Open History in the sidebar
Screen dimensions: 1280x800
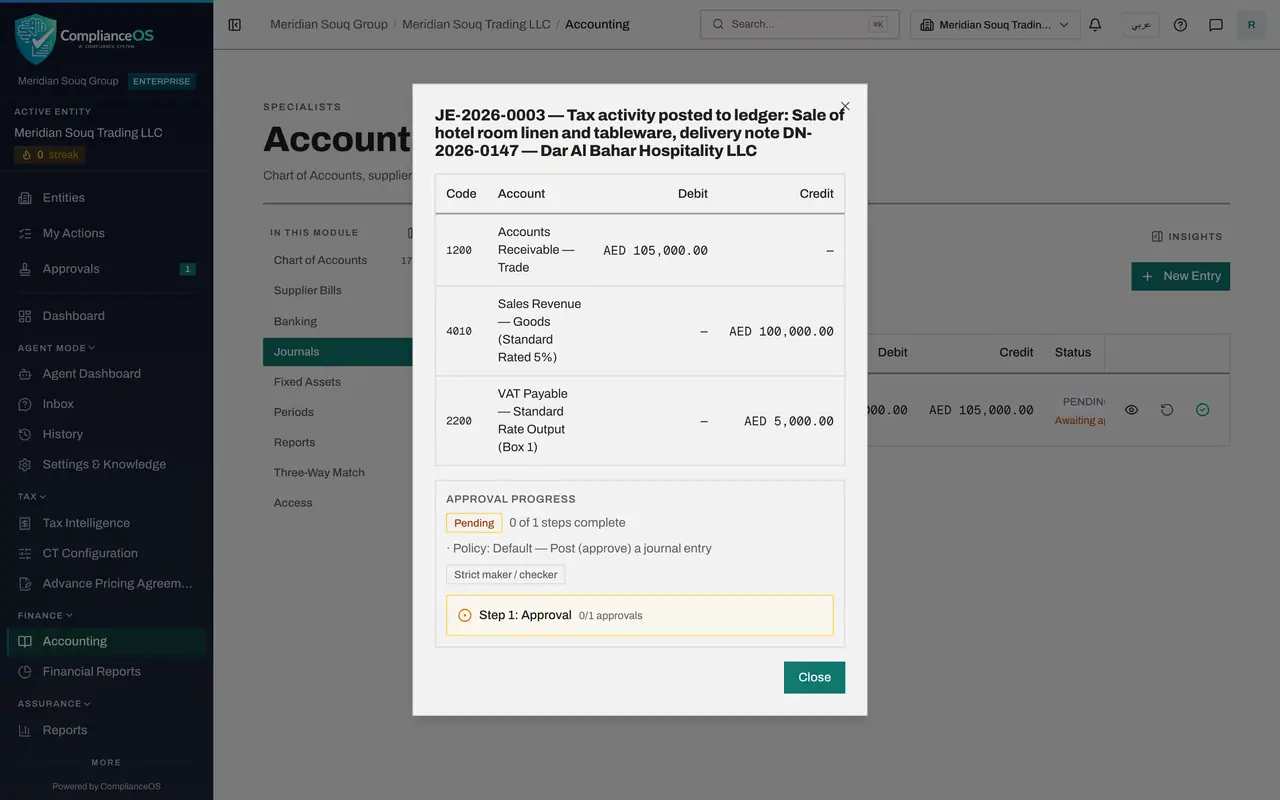pos(106,434)
